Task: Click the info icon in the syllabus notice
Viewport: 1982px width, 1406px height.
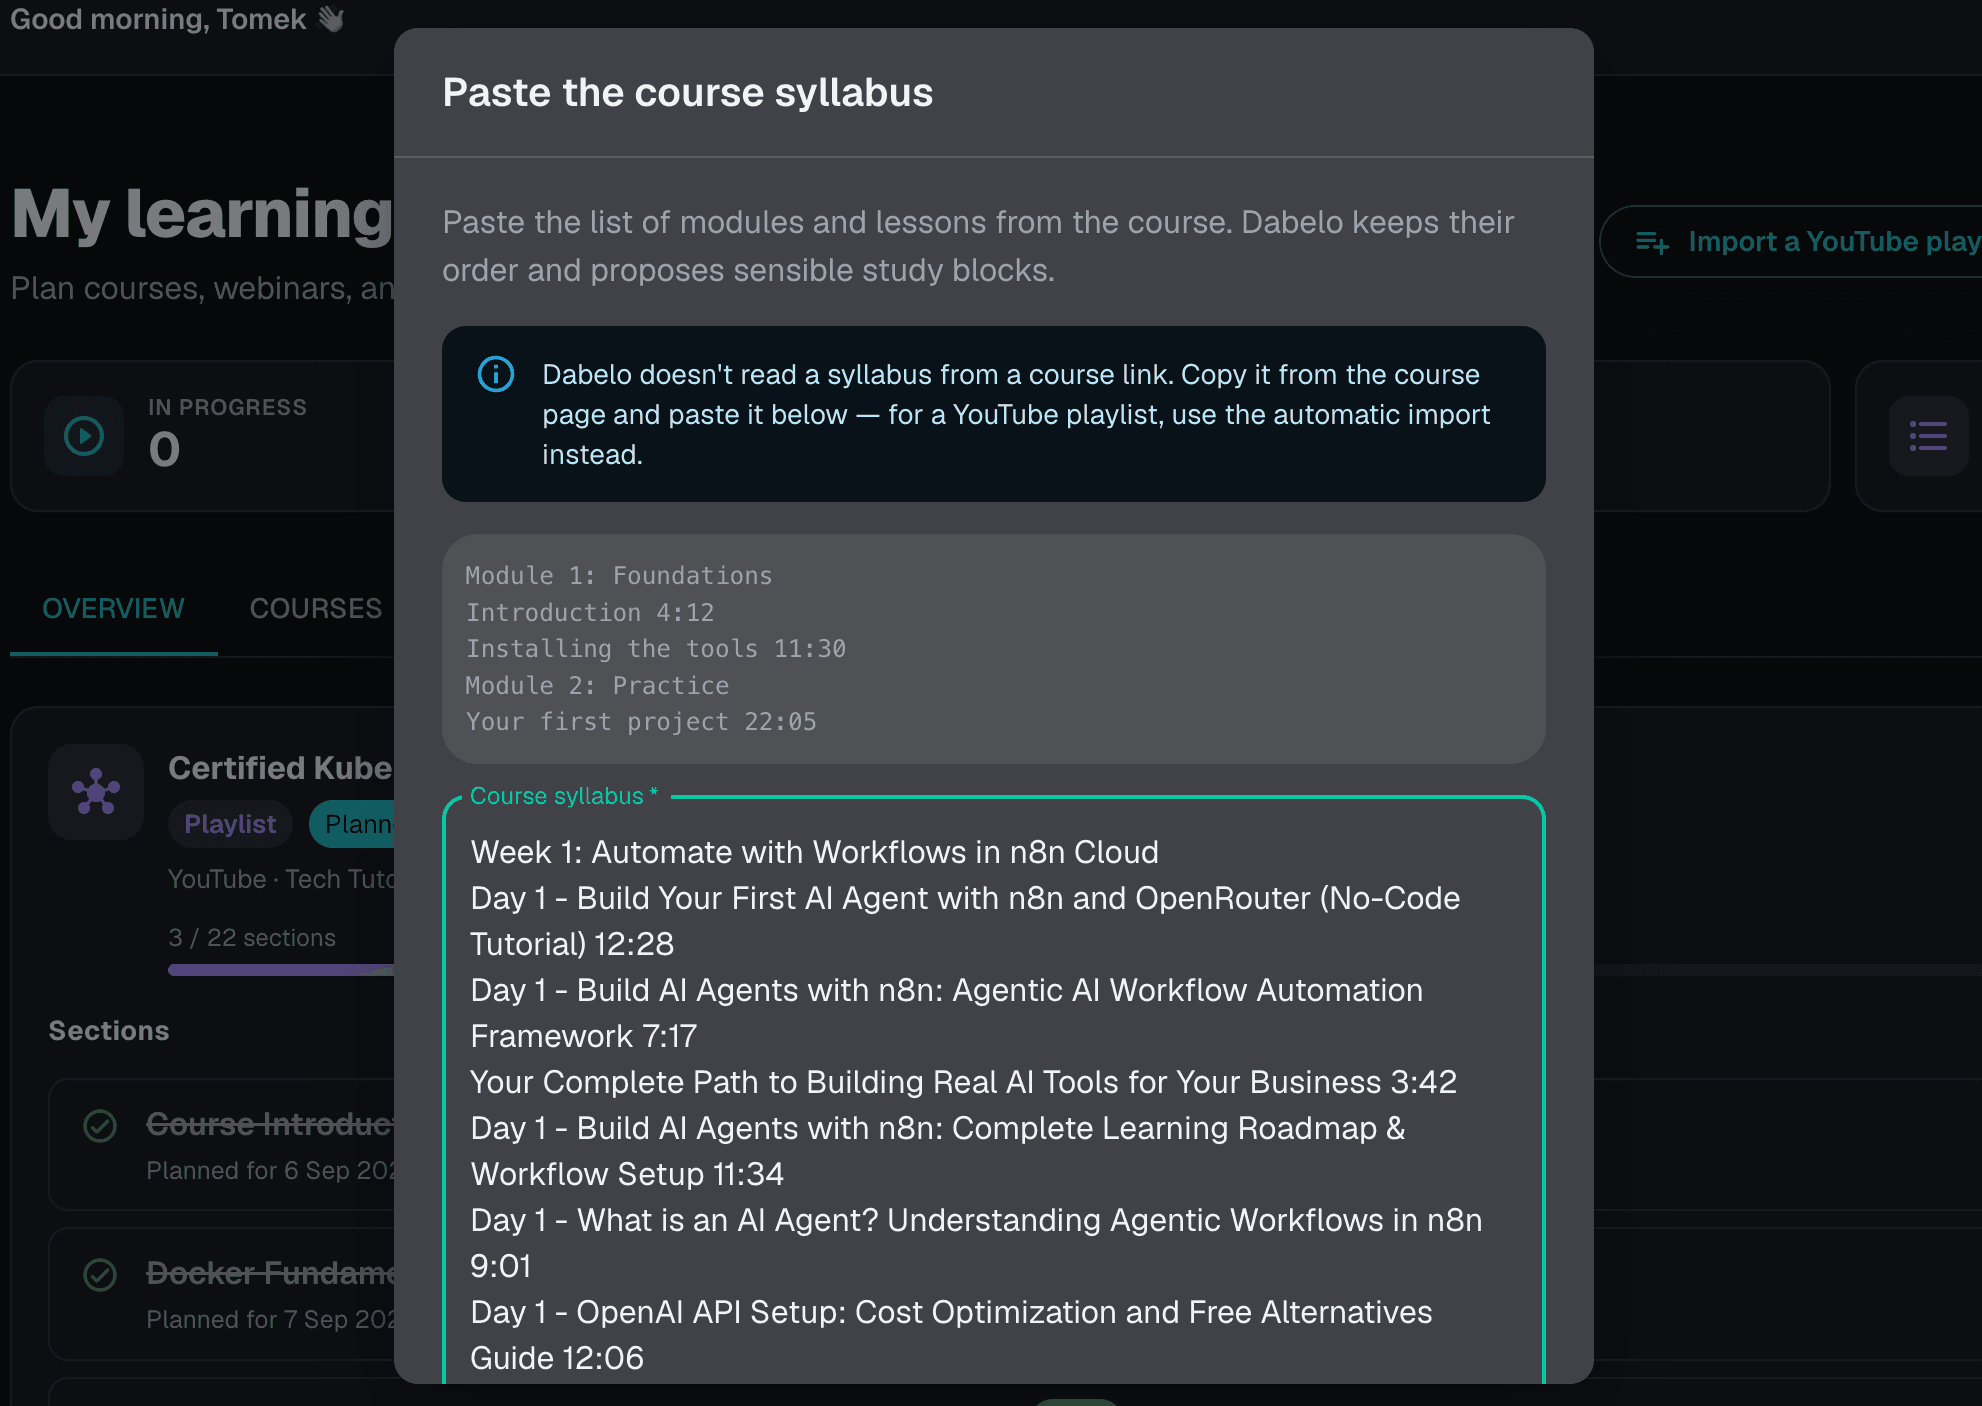Action: [496, 374]
